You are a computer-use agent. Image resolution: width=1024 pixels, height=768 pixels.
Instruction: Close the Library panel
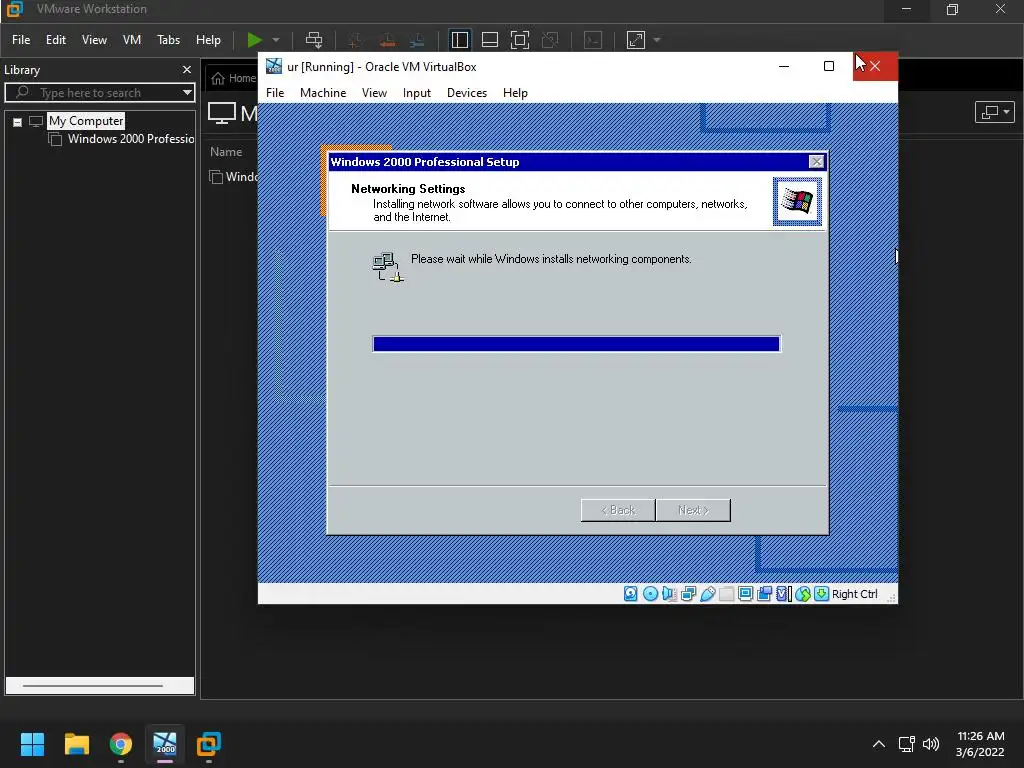[187, 69]
